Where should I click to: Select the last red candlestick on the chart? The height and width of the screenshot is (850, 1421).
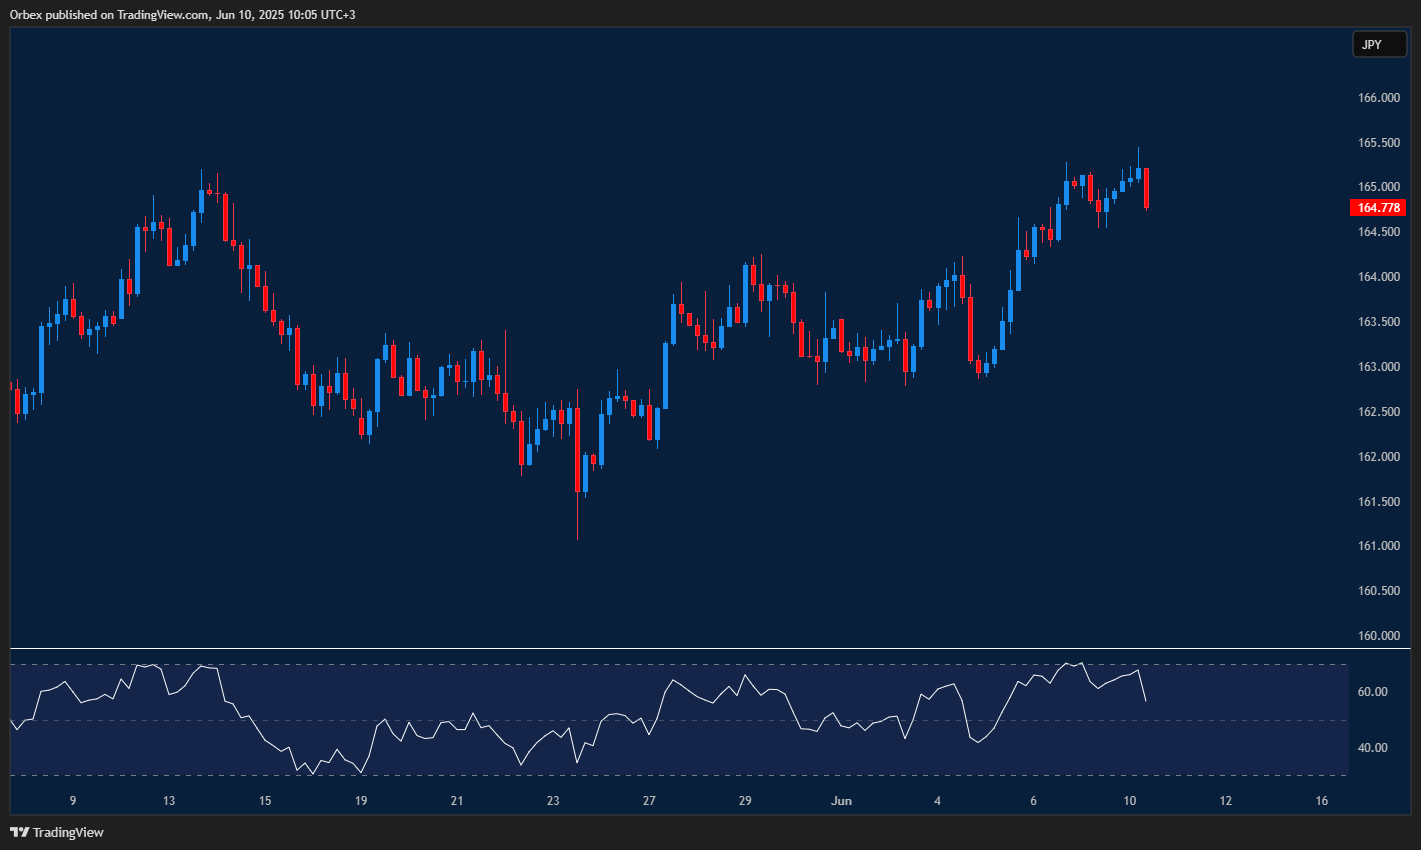point(1146,188)
